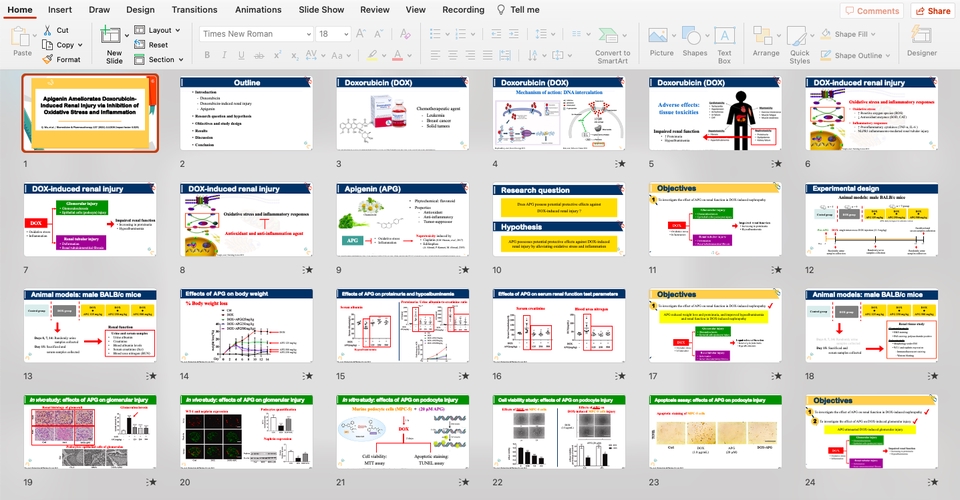Click the Arrange icon
This screenshot has height=500, width=960.
[x=763, y=35]
